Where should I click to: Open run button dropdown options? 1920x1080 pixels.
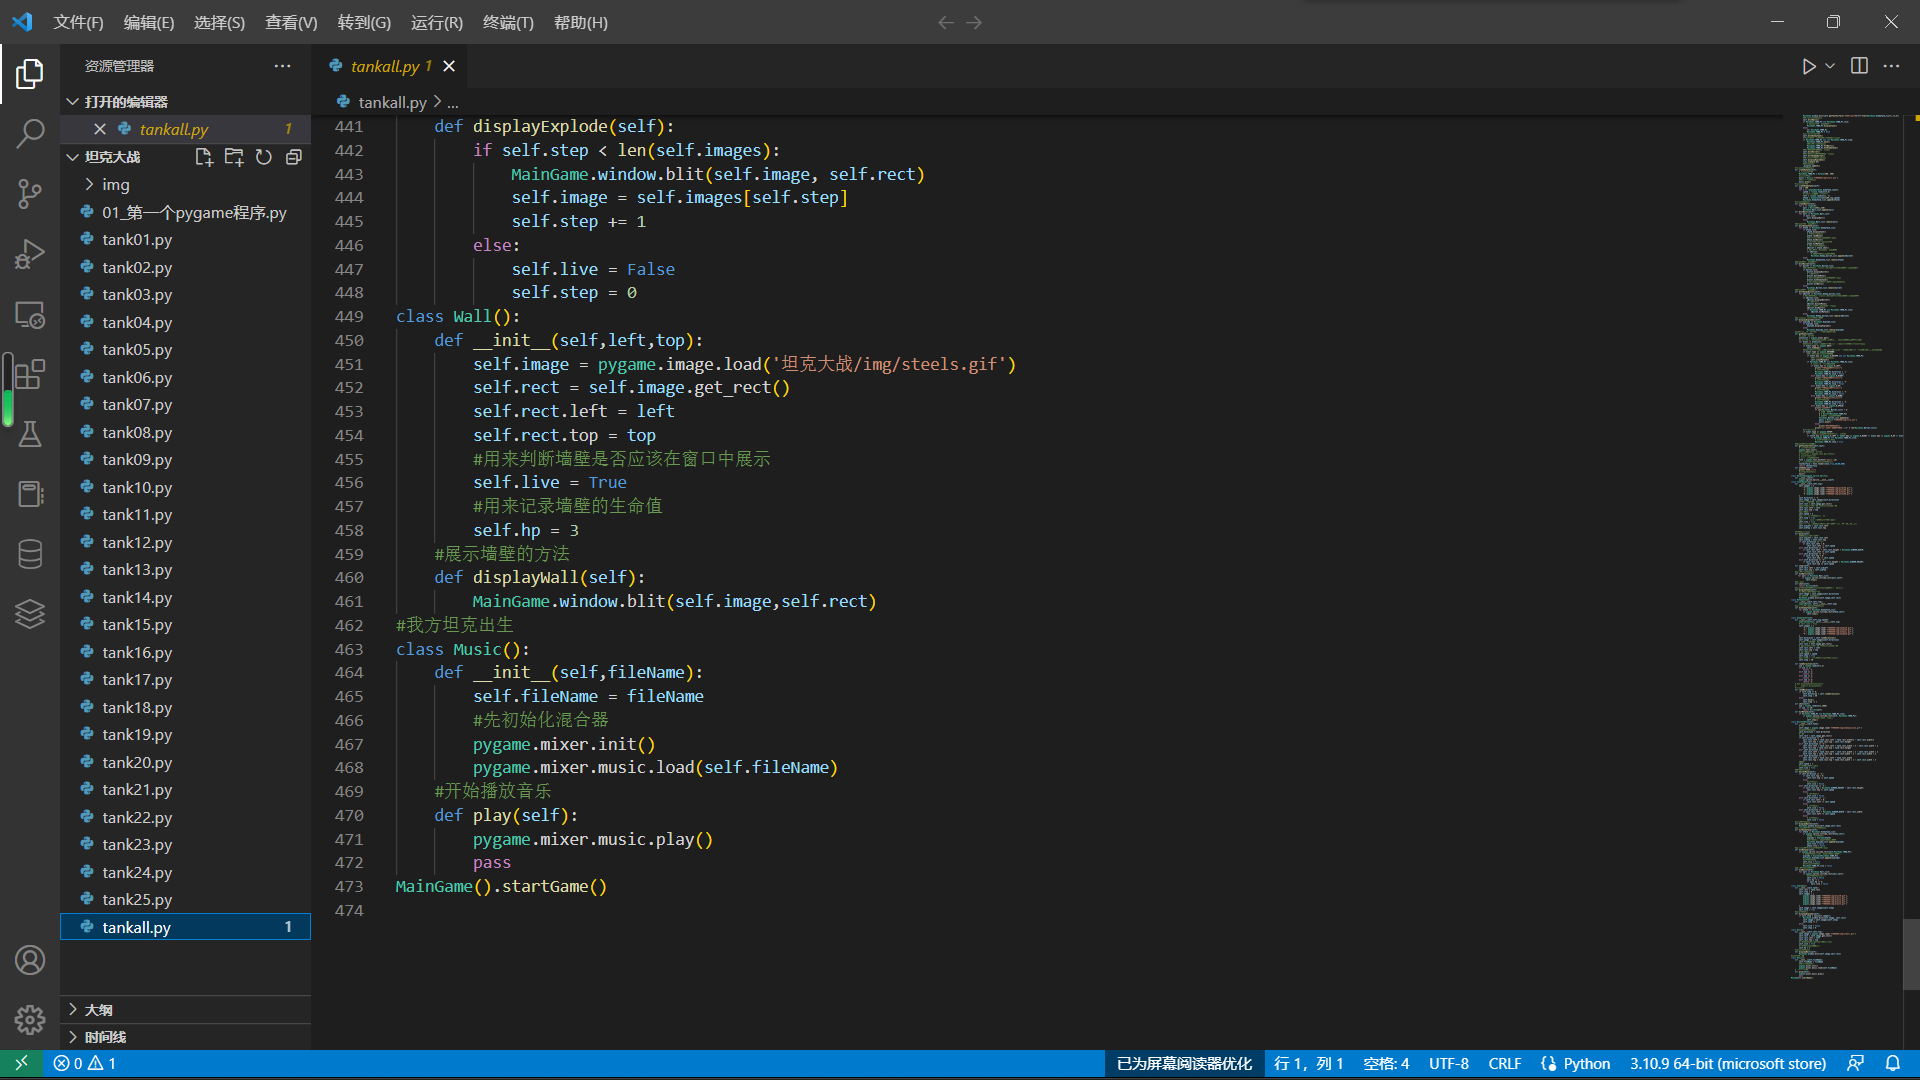pyautogui.click(x=1830, y=66)
